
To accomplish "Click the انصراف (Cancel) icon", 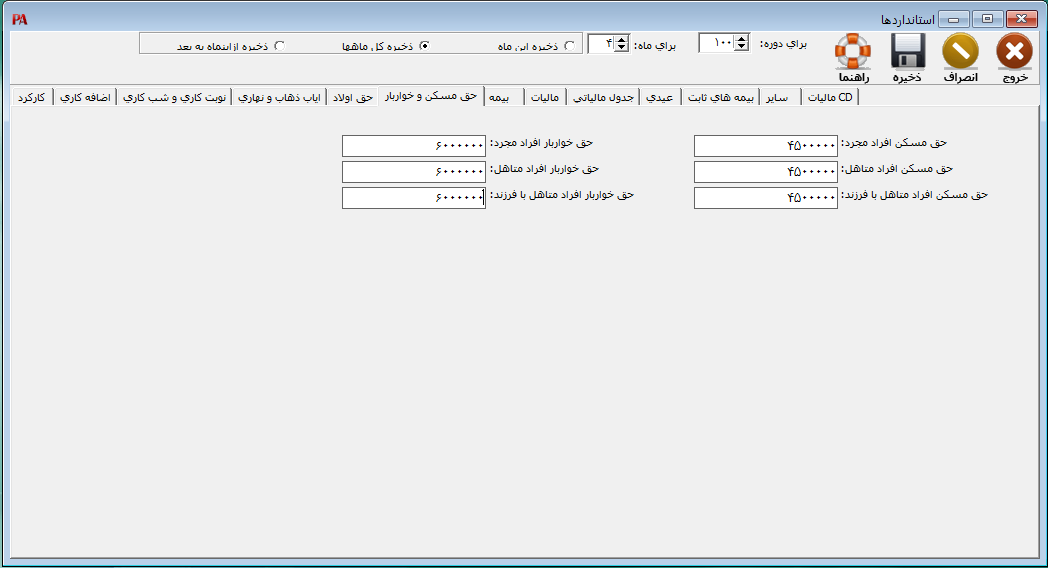I will (960, 51).
